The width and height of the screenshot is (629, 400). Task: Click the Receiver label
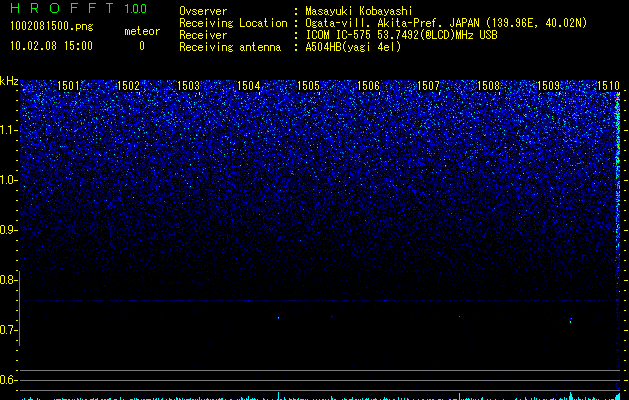tap(203, 35)
